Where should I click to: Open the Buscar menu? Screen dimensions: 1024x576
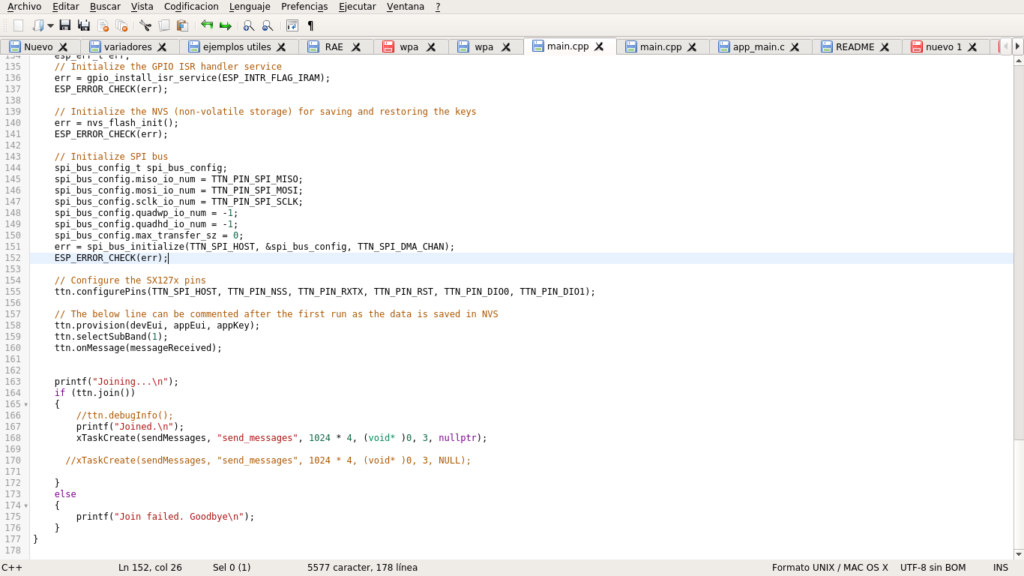click(x=105, y=7)
